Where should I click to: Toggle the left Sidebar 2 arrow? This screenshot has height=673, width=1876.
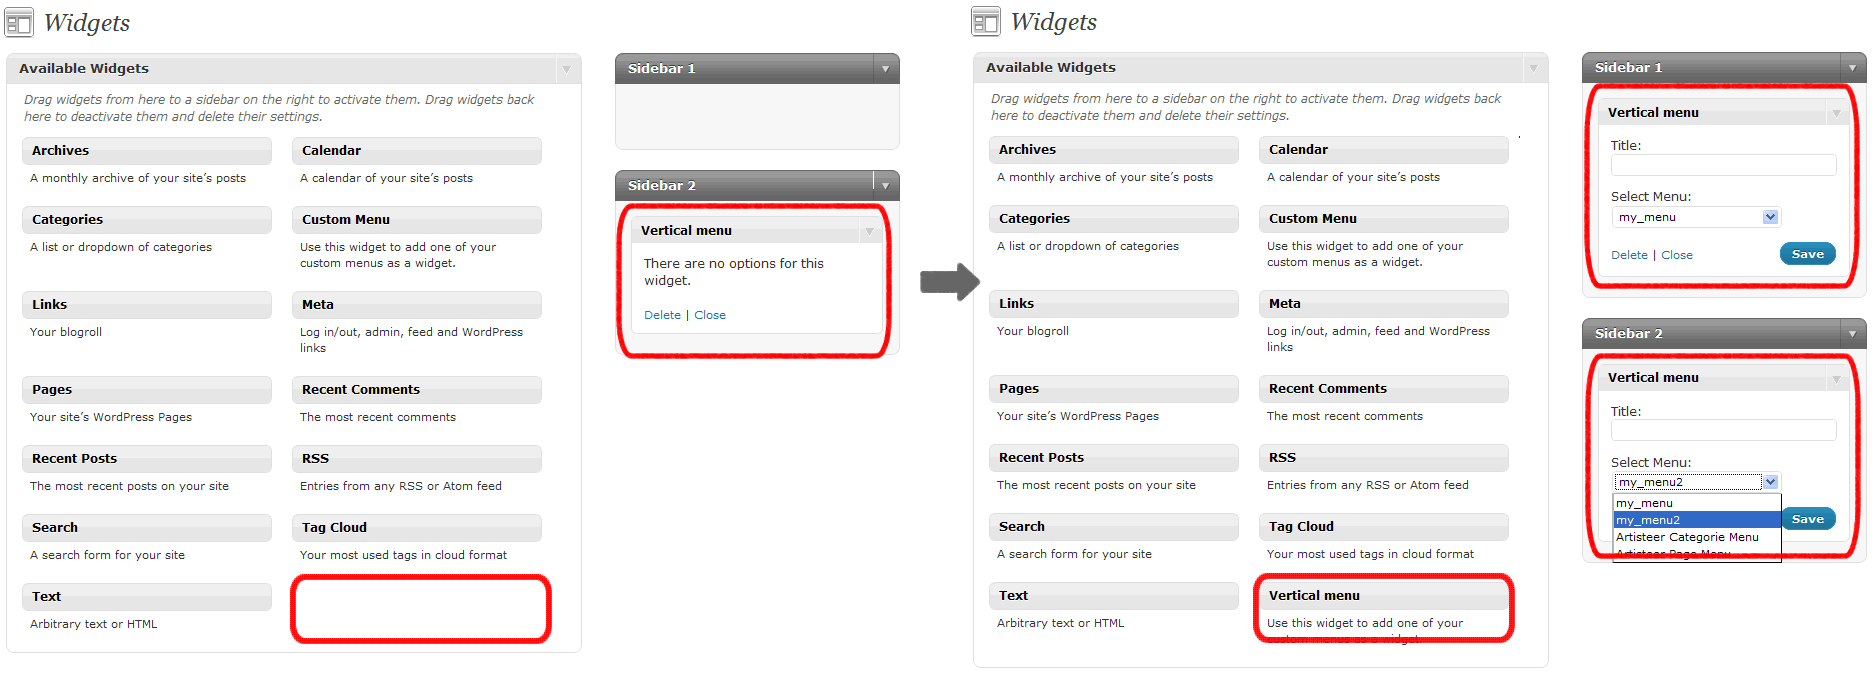pos(885,186)
